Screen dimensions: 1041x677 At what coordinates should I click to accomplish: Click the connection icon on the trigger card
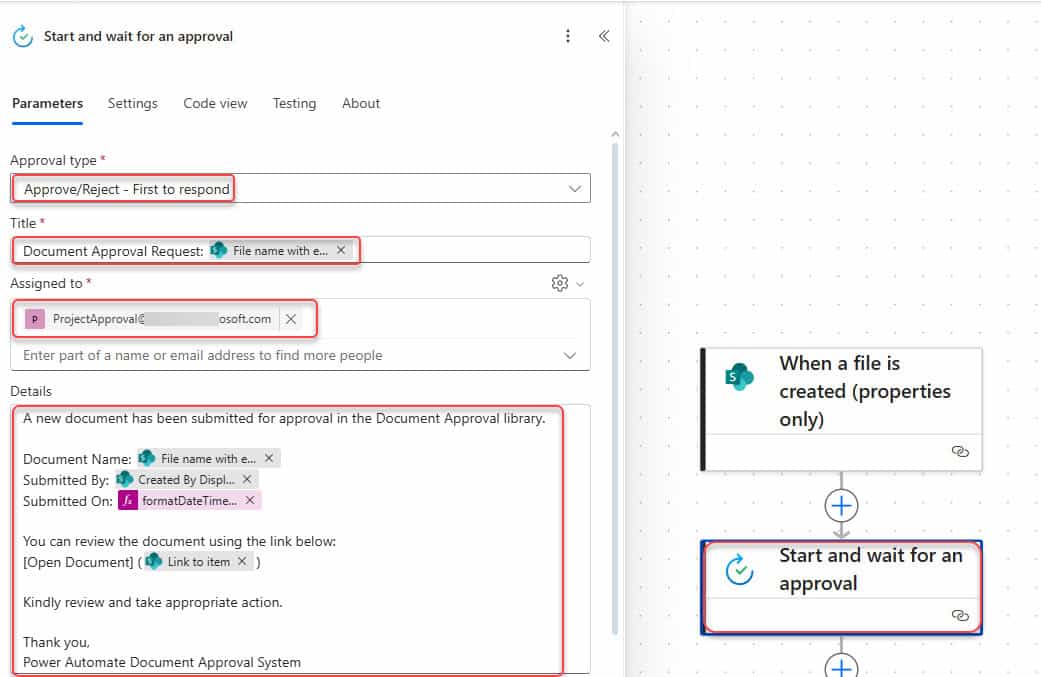tap(961, 452)
